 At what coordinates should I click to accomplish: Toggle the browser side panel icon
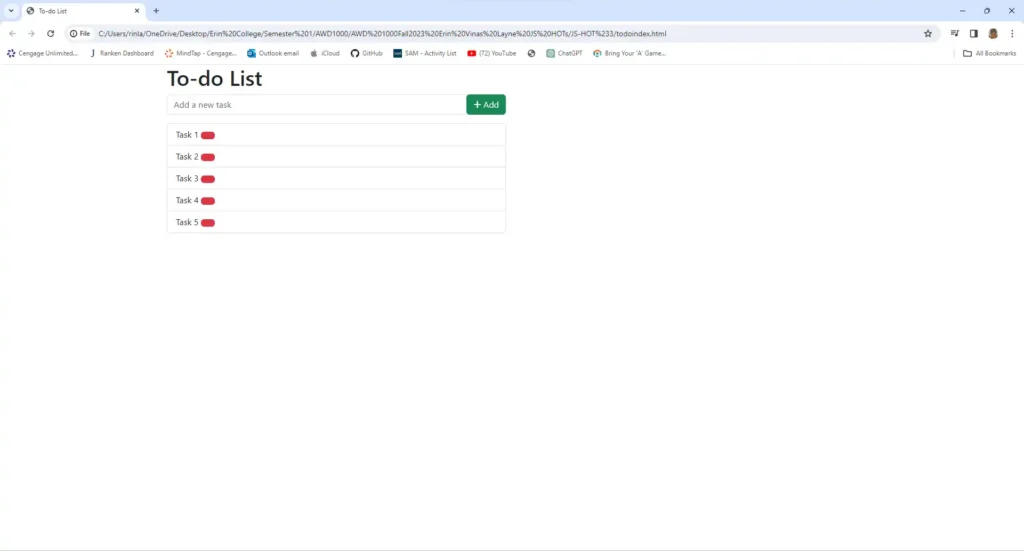pos(974,33)
